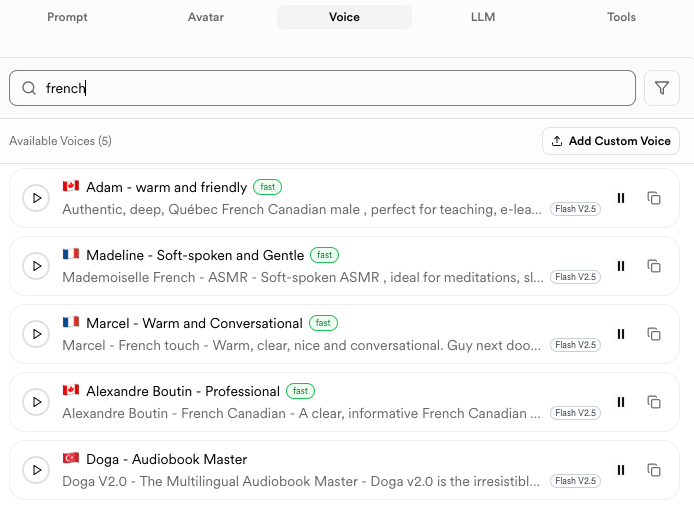The image size is (694, 511).
Task: Open the Avatar tab
Action: coord(206,17)
